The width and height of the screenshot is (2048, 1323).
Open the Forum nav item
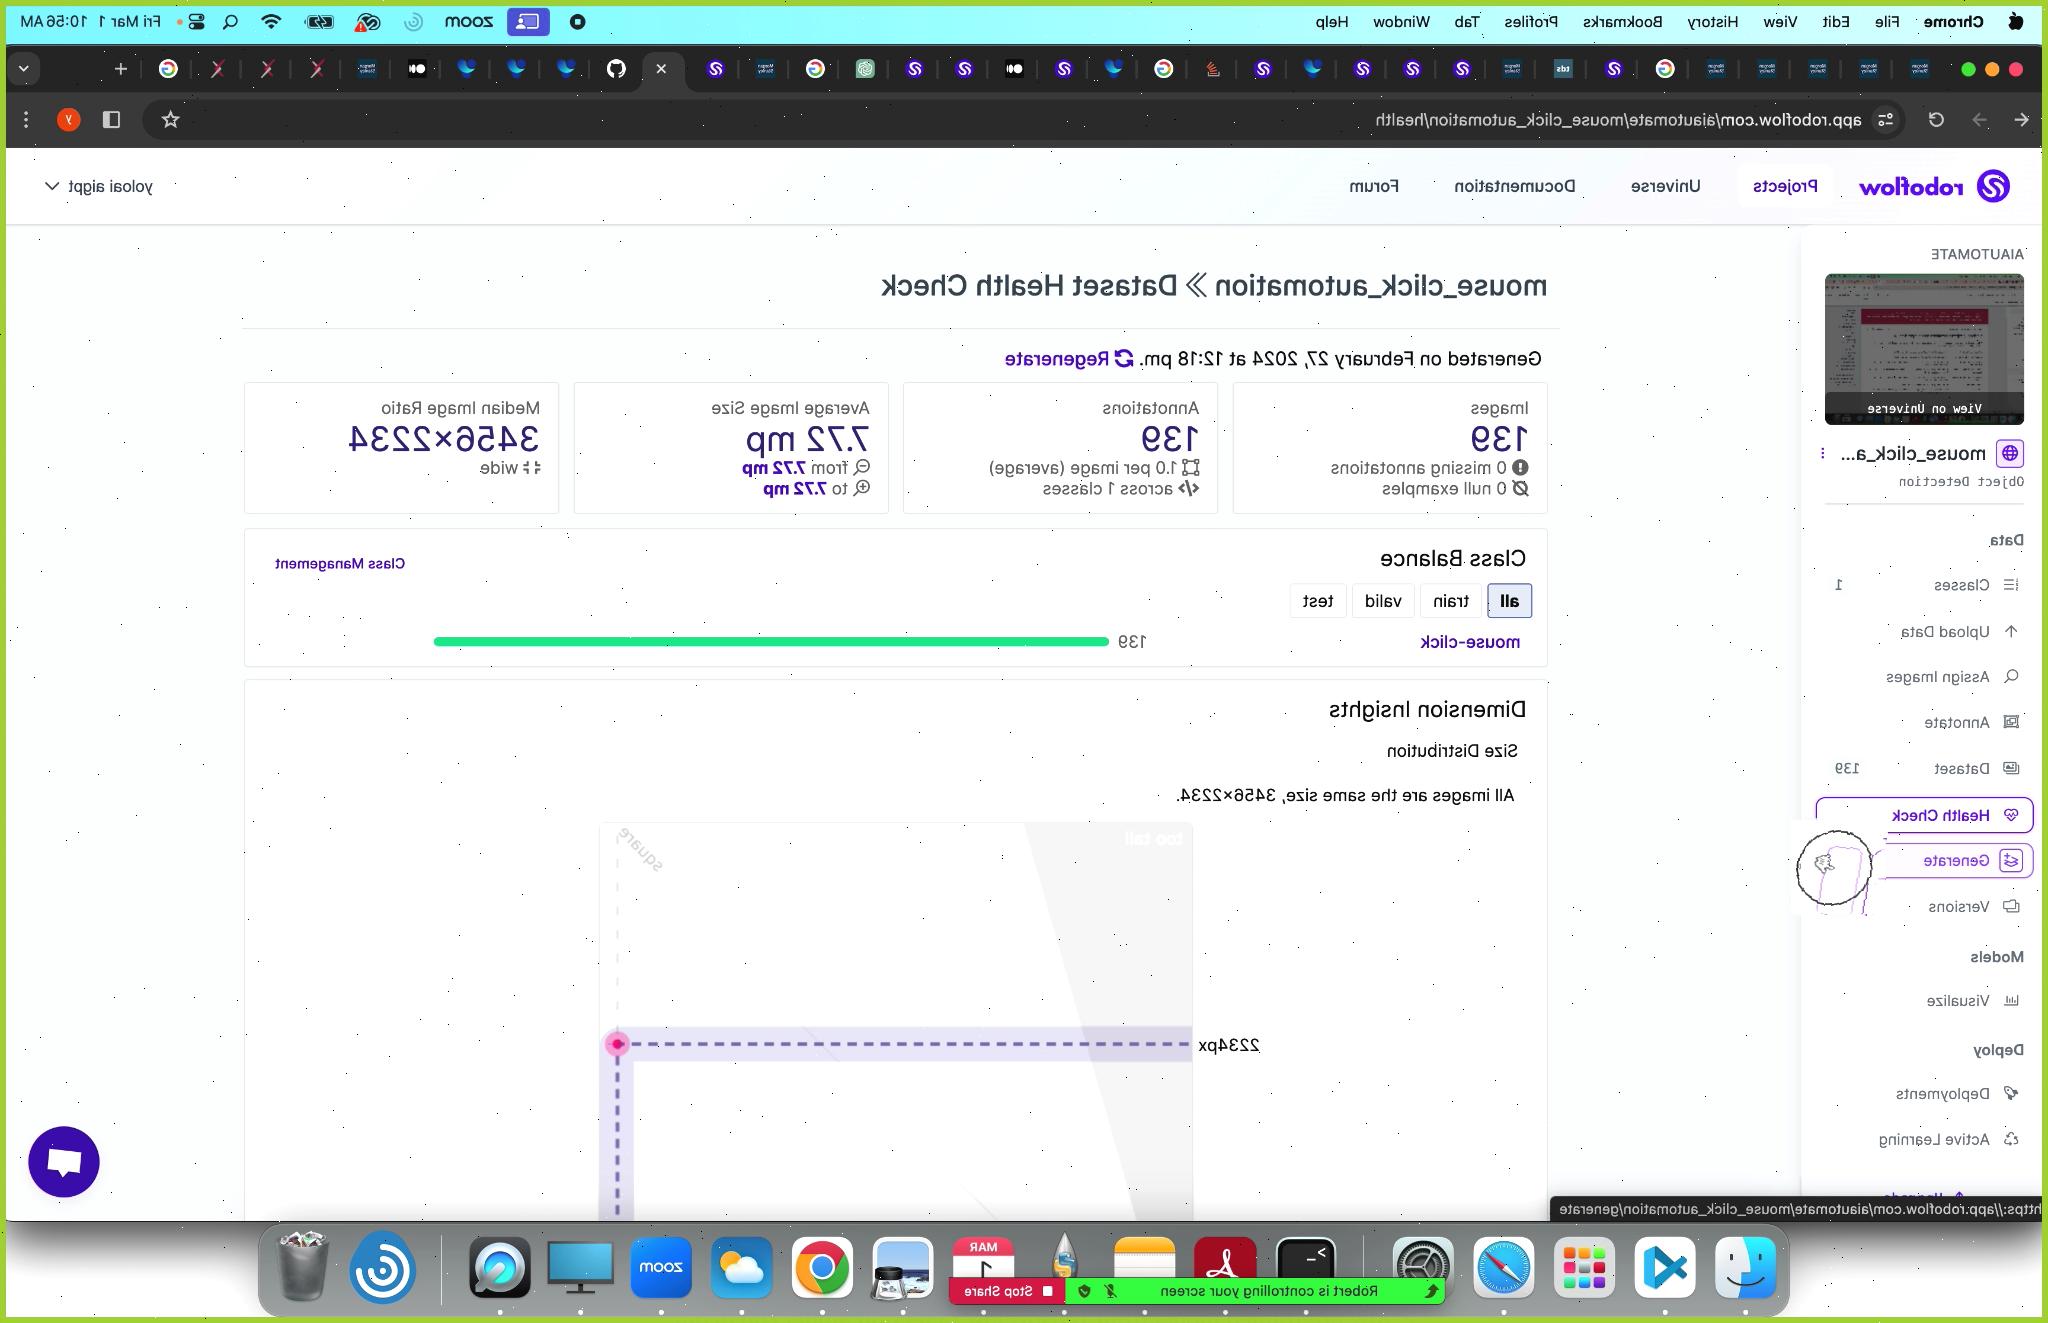[1374, 187]
